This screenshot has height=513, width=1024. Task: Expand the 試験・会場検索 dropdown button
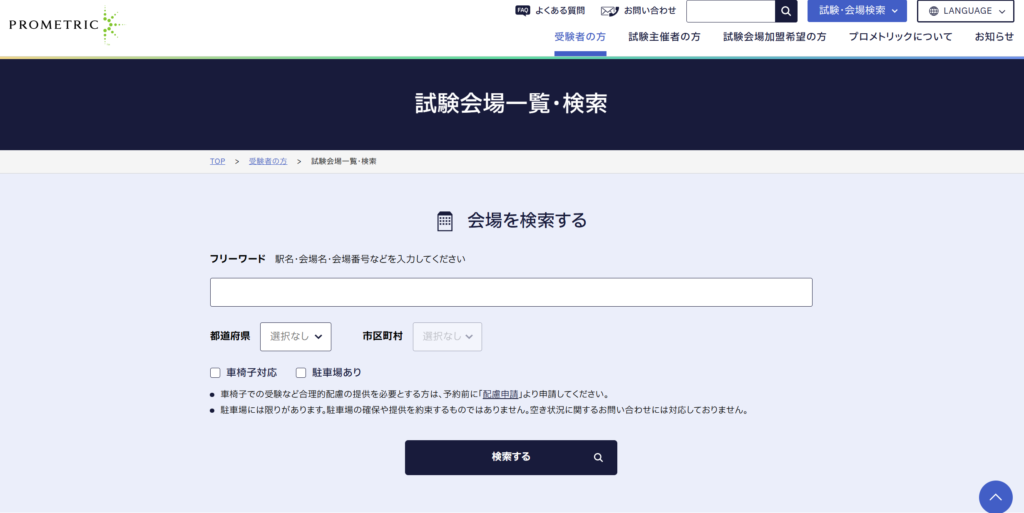857,11
